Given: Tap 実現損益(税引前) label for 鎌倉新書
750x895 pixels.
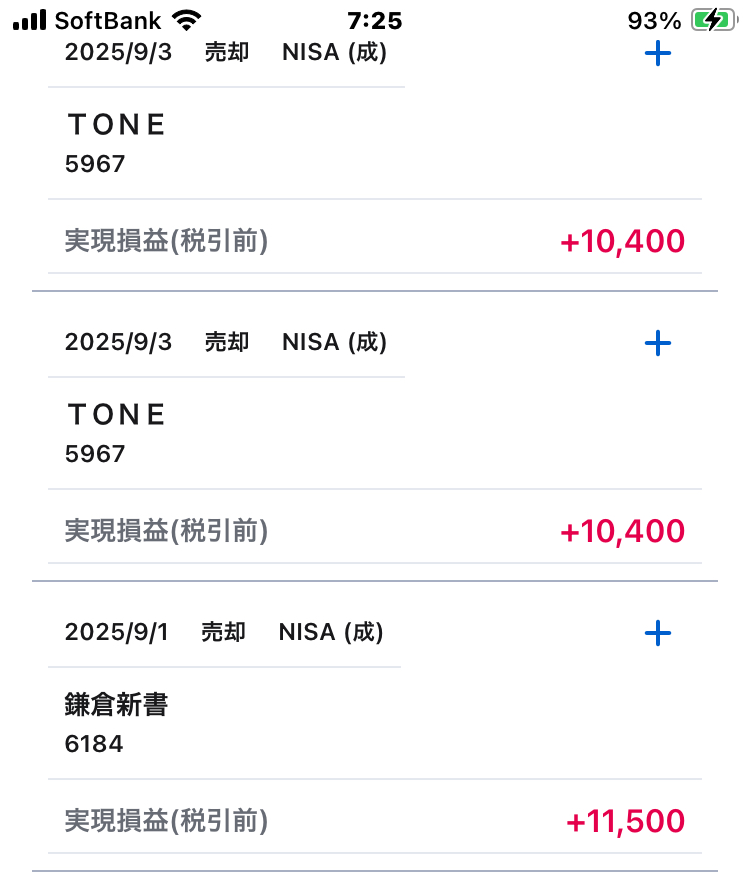Looking at the screenshot, I should coord(166,822).
